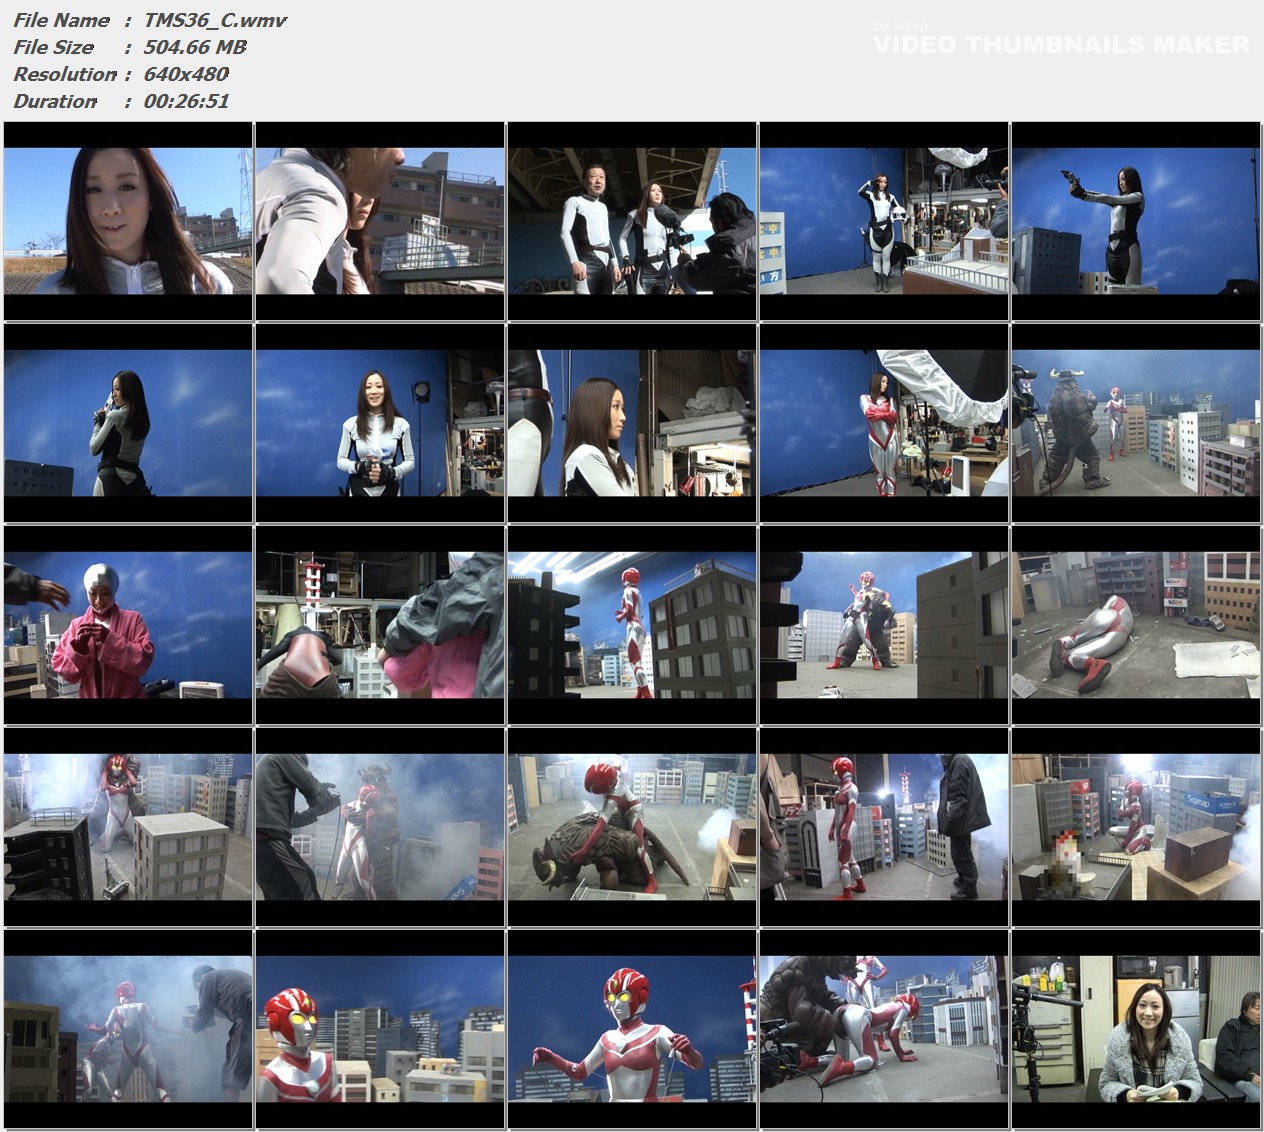This screenshot has width=1264, height=1132.
Task: Click the file size value 504.66 MB
Action: coord(195,47)
